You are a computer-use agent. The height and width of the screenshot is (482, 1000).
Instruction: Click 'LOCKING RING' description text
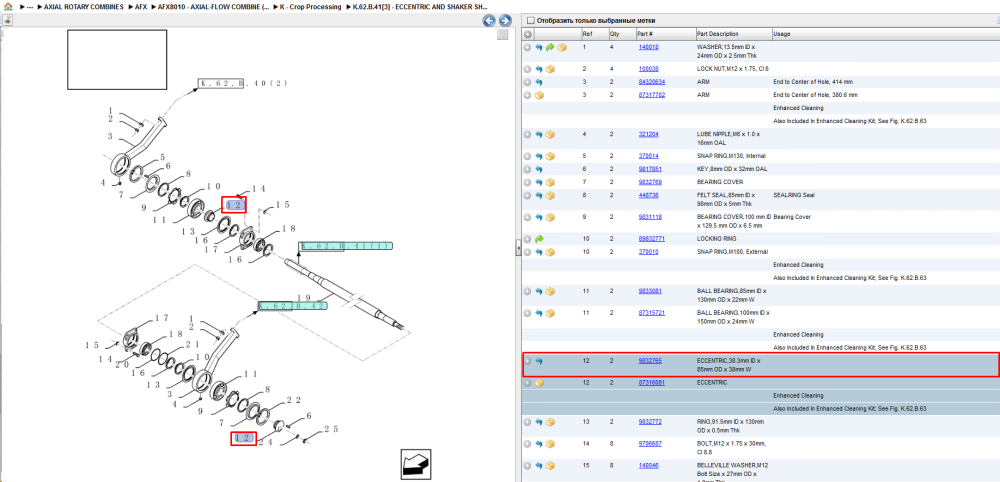pyautogui.click(x=717, y=238)
